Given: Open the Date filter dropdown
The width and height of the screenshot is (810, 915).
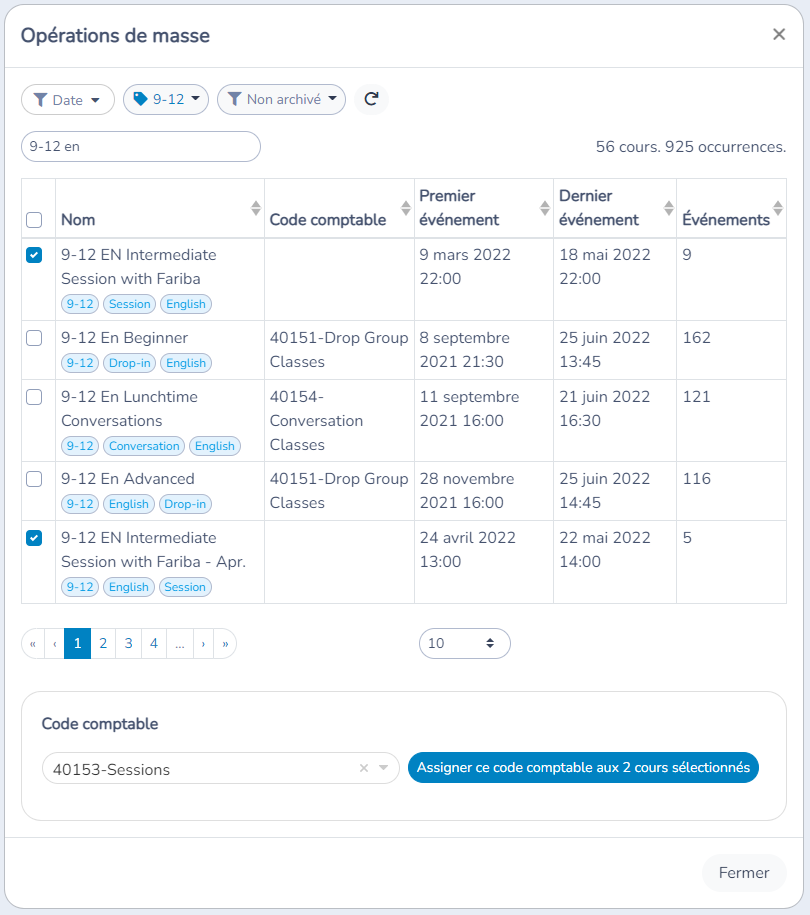Looking at the screenshot, I should tap(68, 100).
